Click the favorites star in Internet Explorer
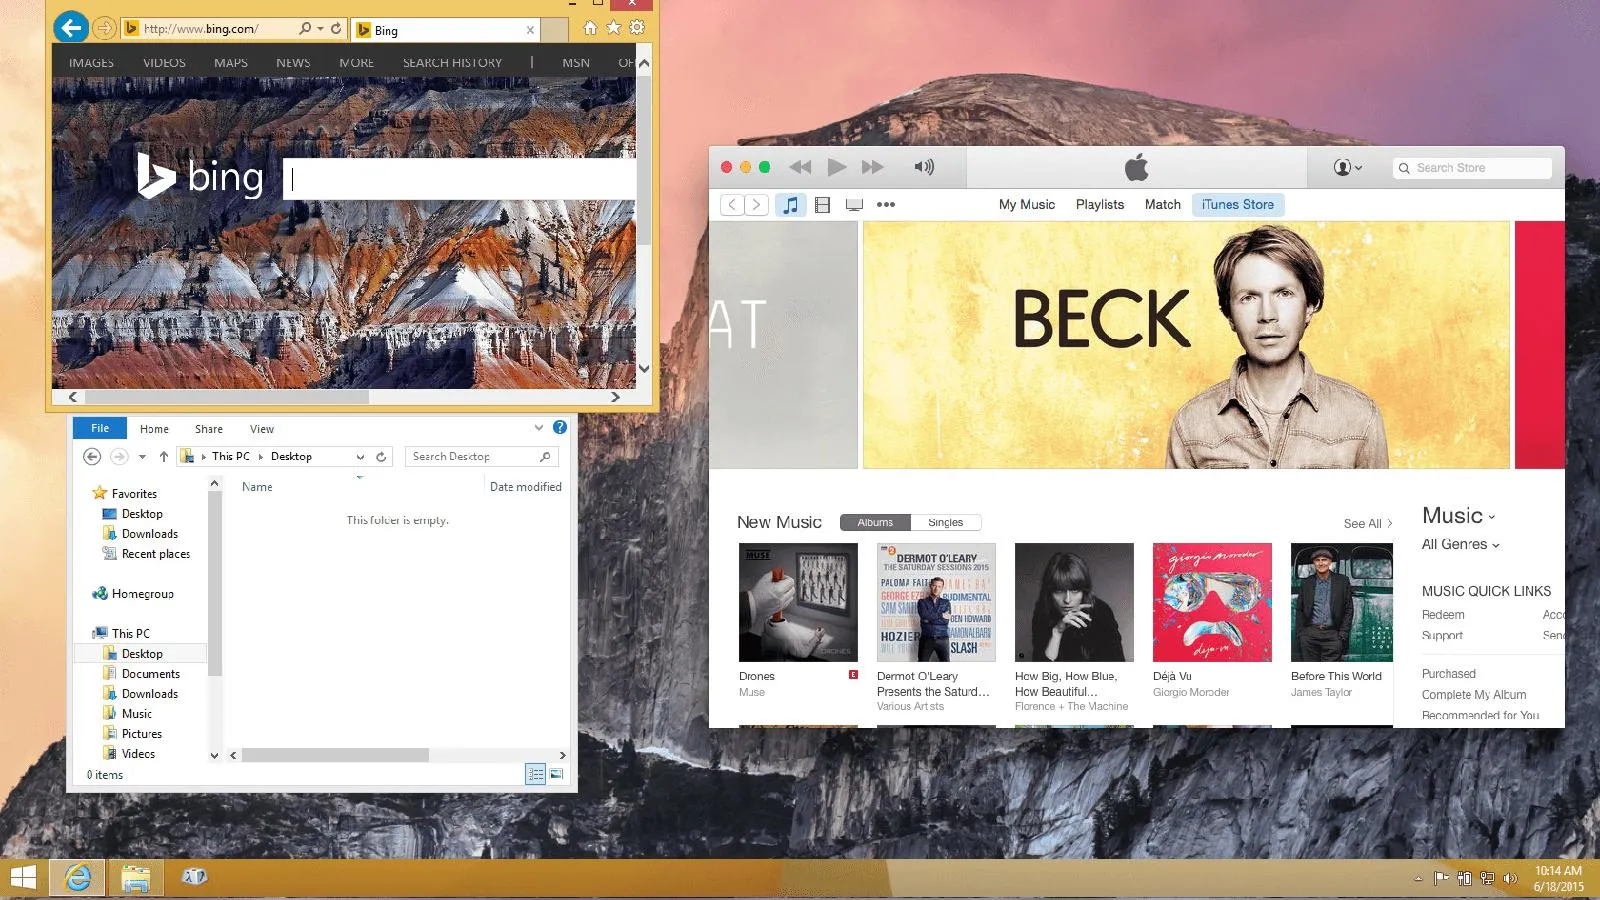 [x=613, y=27]
